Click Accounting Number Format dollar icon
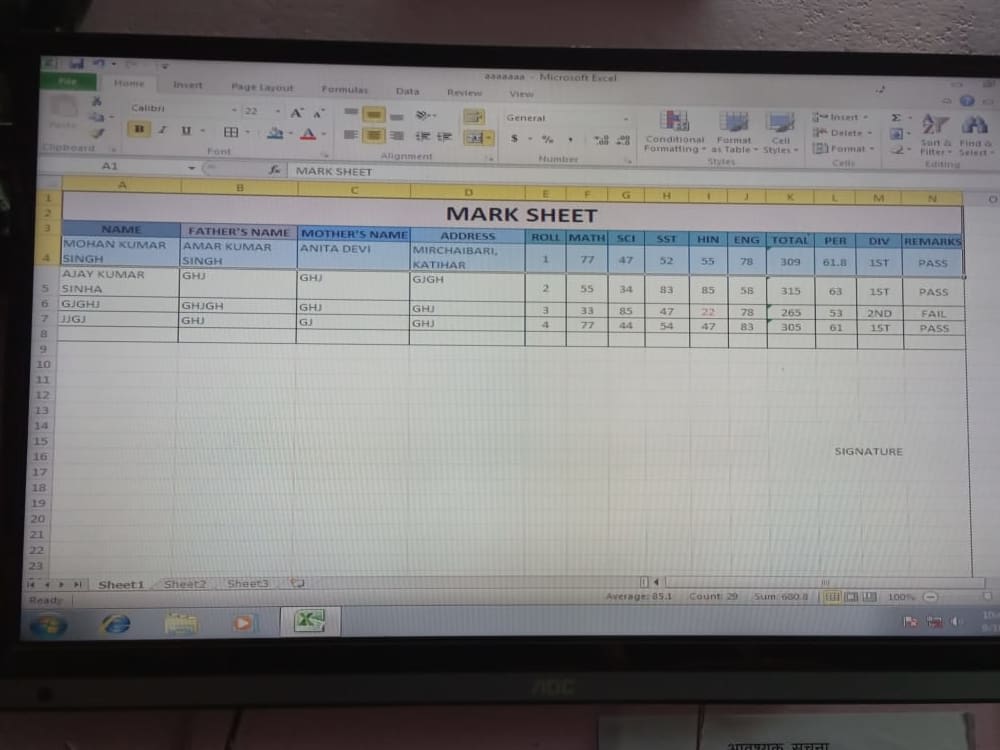The height and width of the screenshot is (750, 1000). click(x=514, y=138)
